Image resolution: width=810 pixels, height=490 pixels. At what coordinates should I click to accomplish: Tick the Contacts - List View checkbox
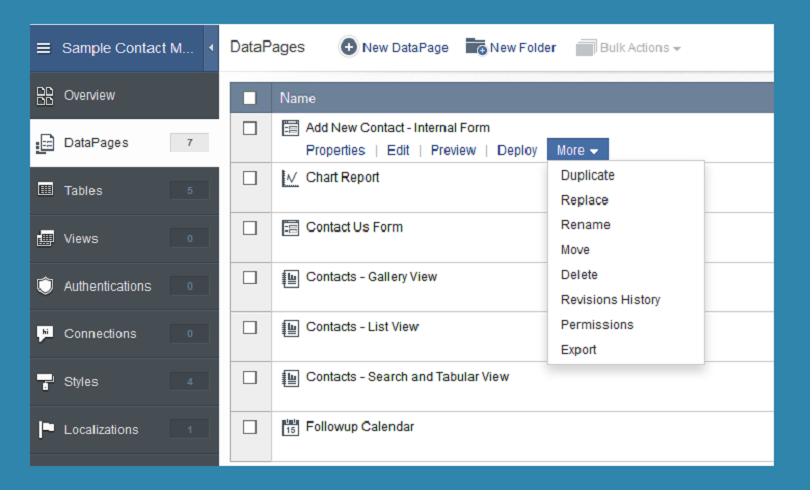point(250,327)
